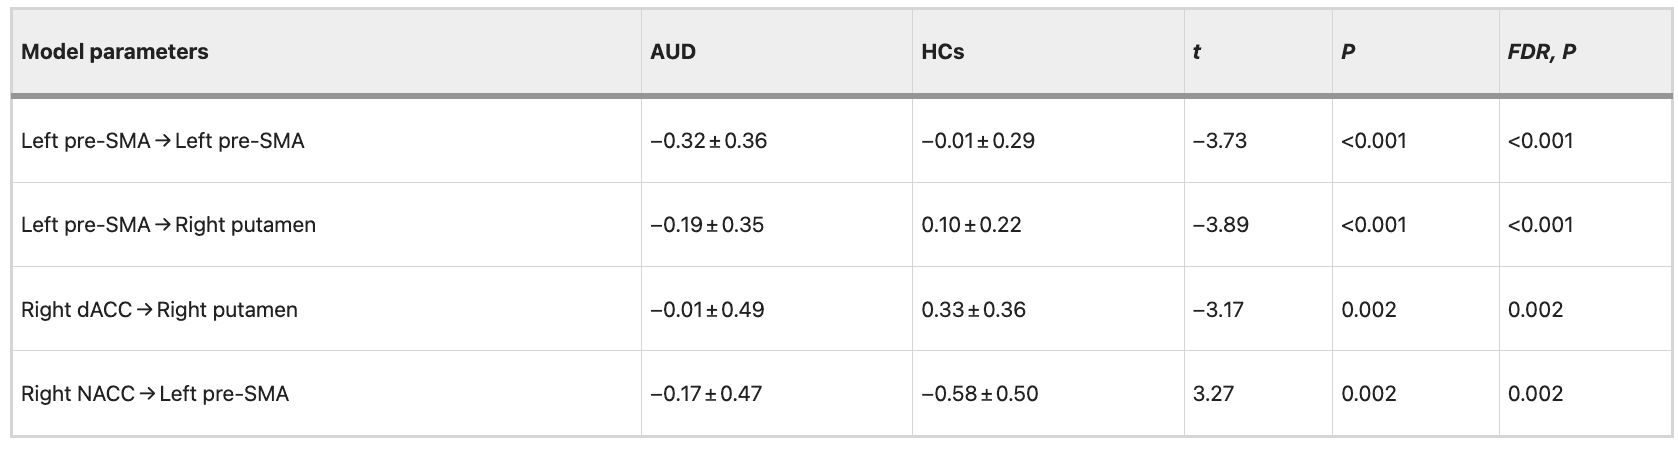Click AUD value −0.32 ± 0.36
This screenshot has width=1678, height=454.
pos(708,141)
